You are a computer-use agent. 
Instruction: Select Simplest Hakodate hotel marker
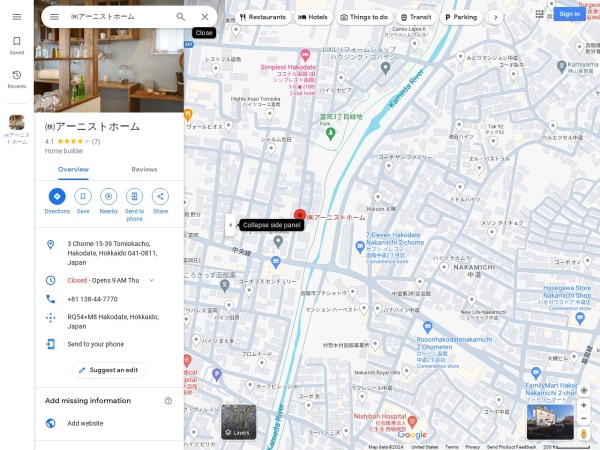[x=305, y=56]
